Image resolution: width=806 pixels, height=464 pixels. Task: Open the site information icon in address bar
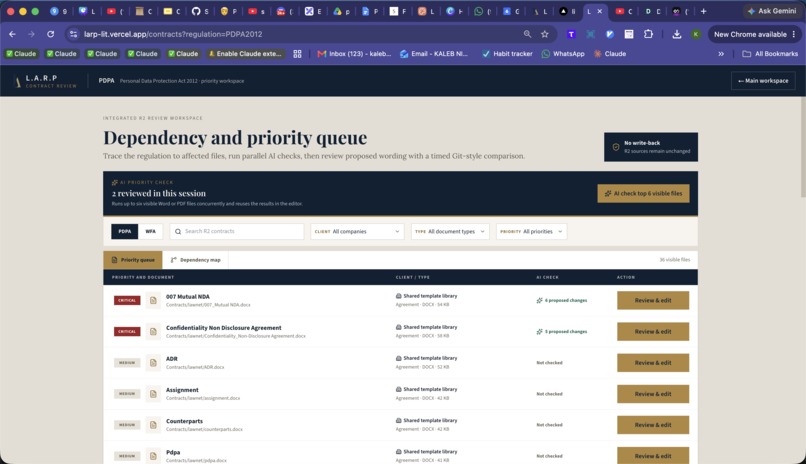(x=74, y=34)
